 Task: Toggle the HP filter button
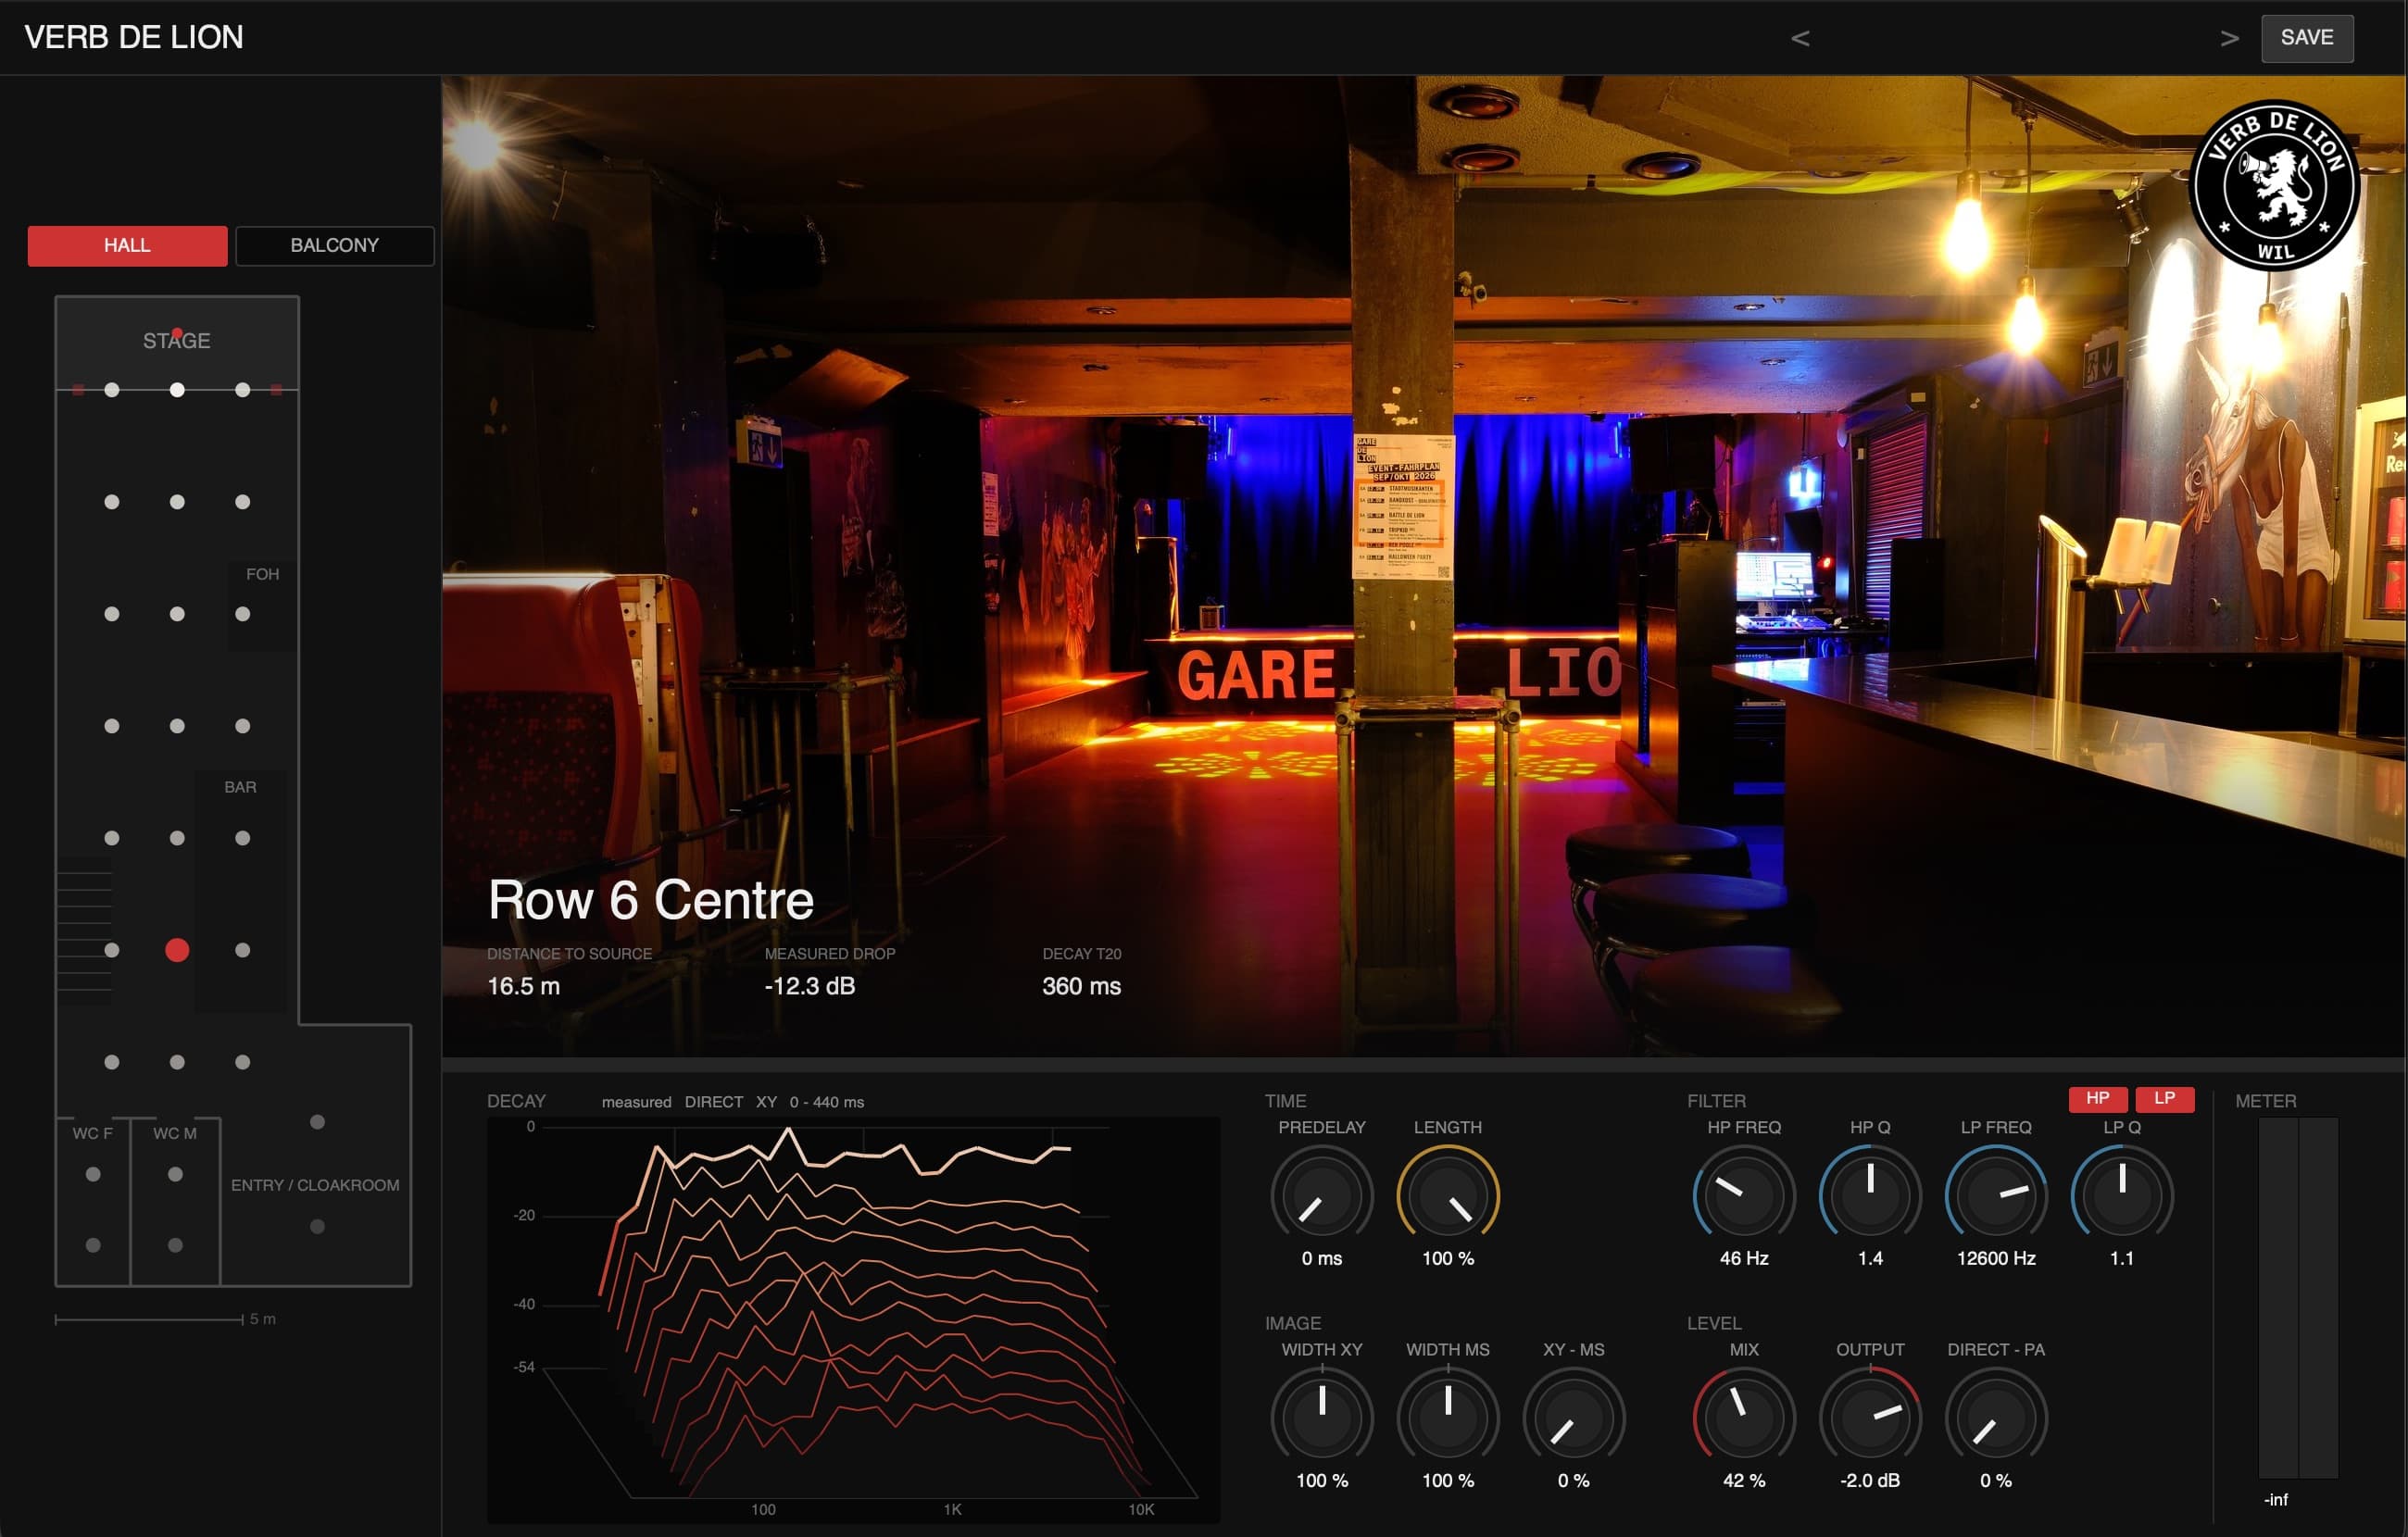point(2097,1098)
